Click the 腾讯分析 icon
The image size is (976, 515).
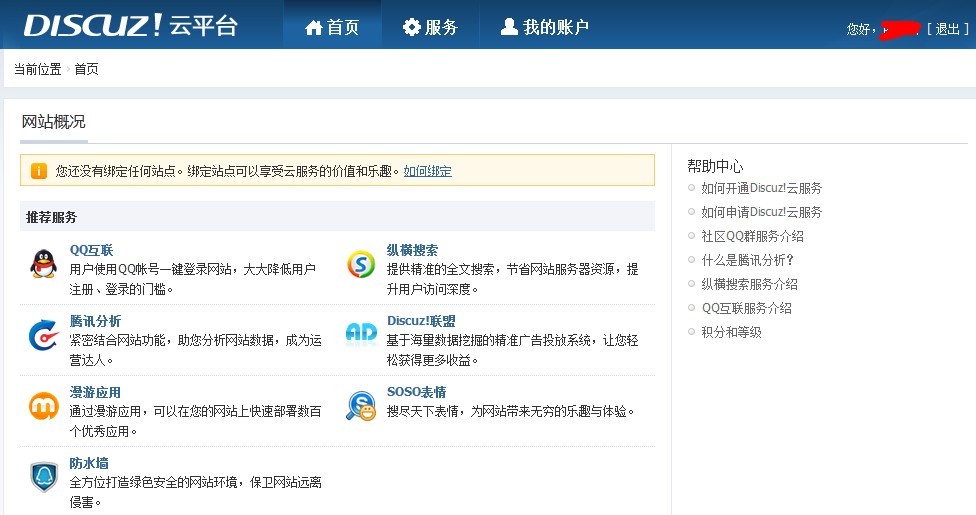click(44, 335)
